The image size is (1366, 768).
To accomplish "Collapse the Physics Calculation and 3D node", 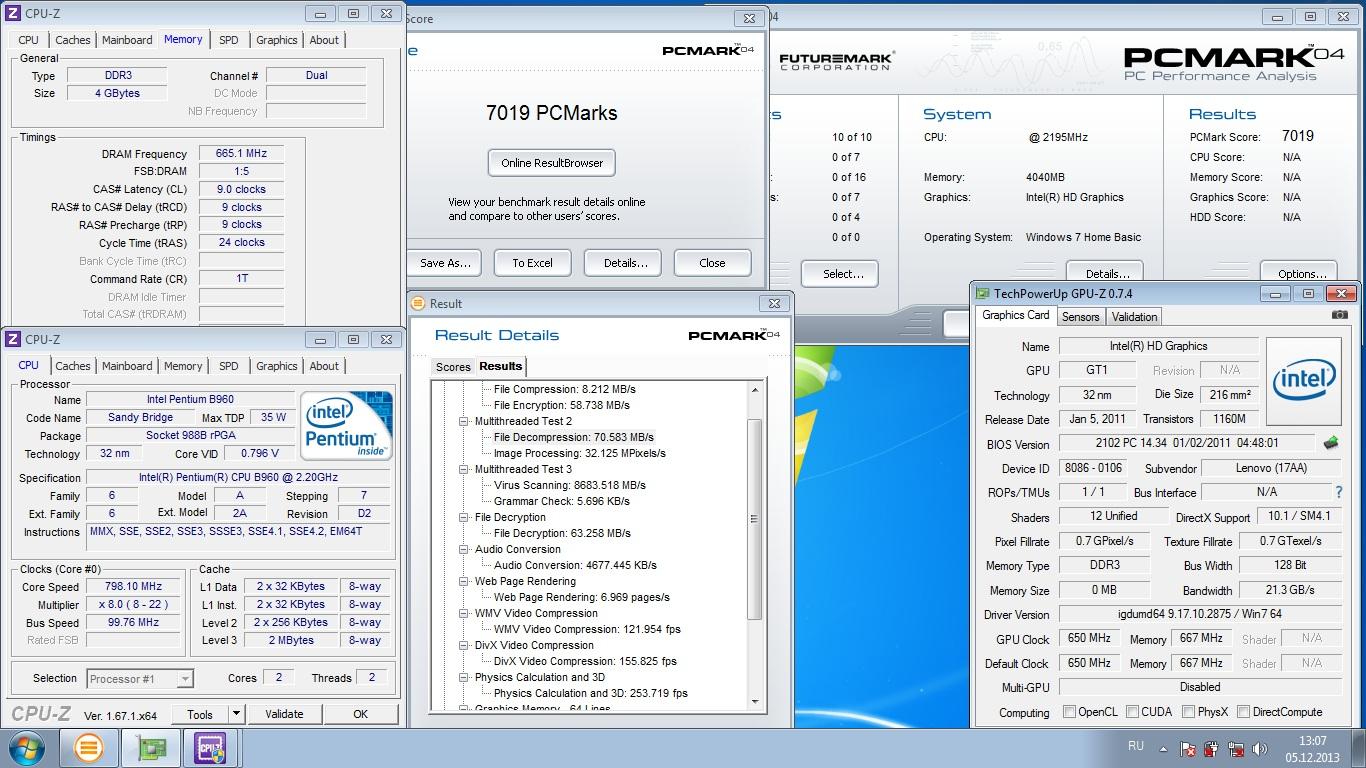I will click(464, 677).
